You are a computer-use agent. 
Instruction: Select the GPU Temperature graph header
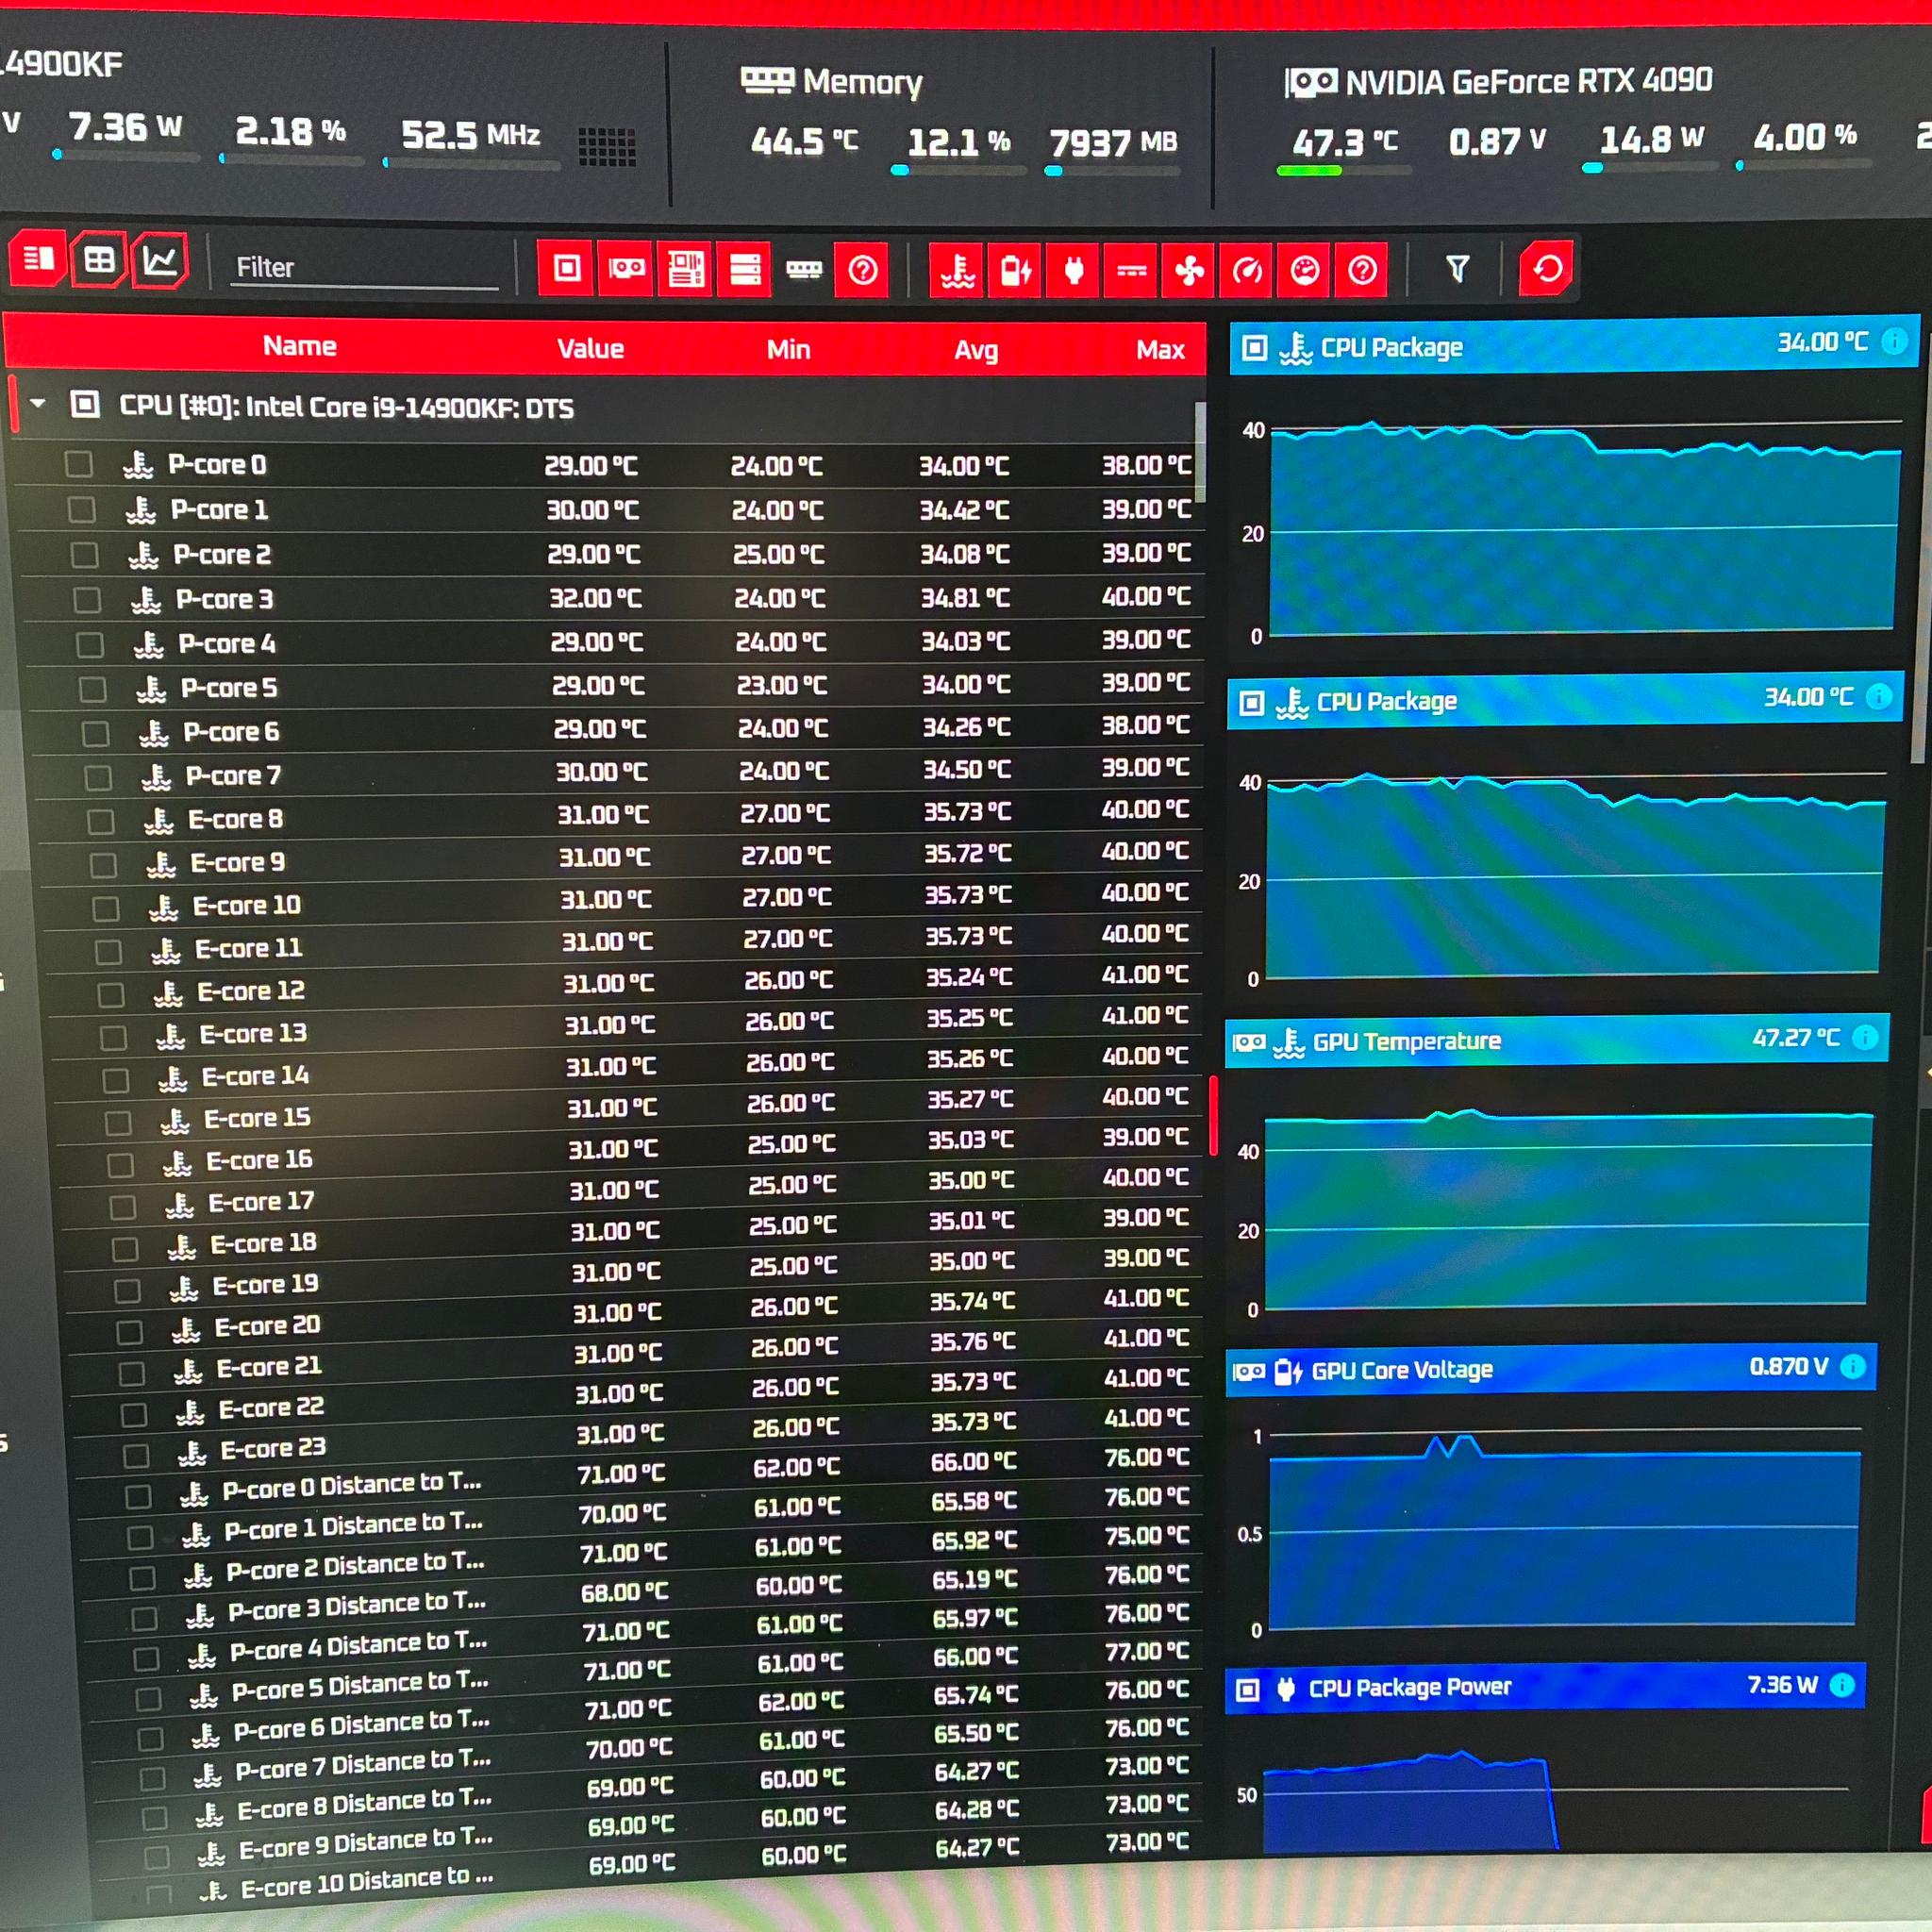coord(1556,1040)
